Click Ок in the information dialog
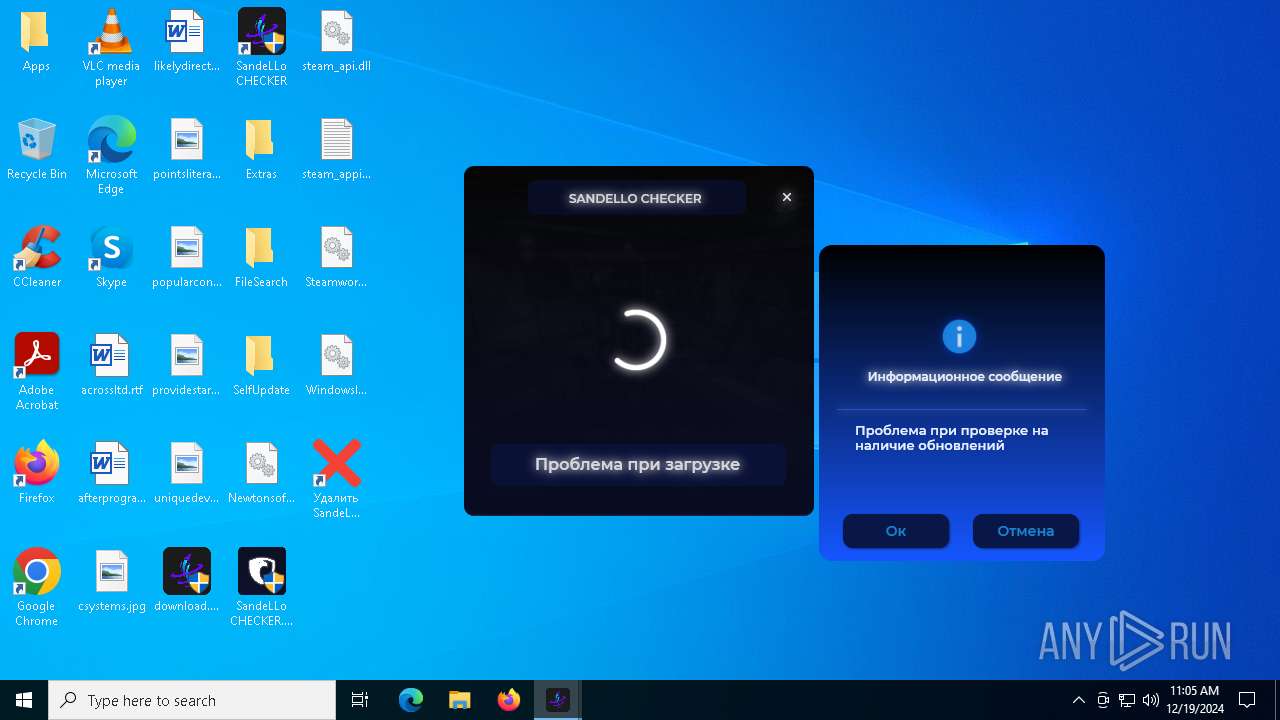 (896, 531)
